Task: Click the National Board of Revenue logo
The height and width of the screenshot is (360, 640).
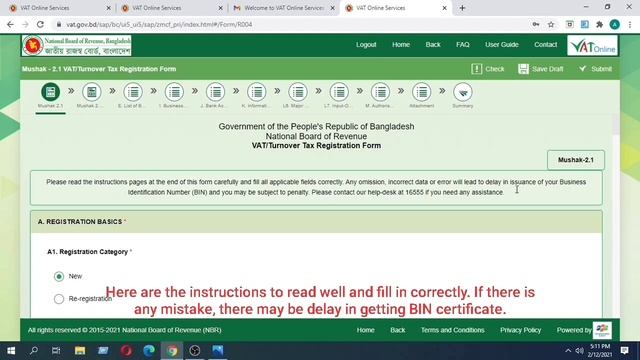Action: (x=77, y=45)
